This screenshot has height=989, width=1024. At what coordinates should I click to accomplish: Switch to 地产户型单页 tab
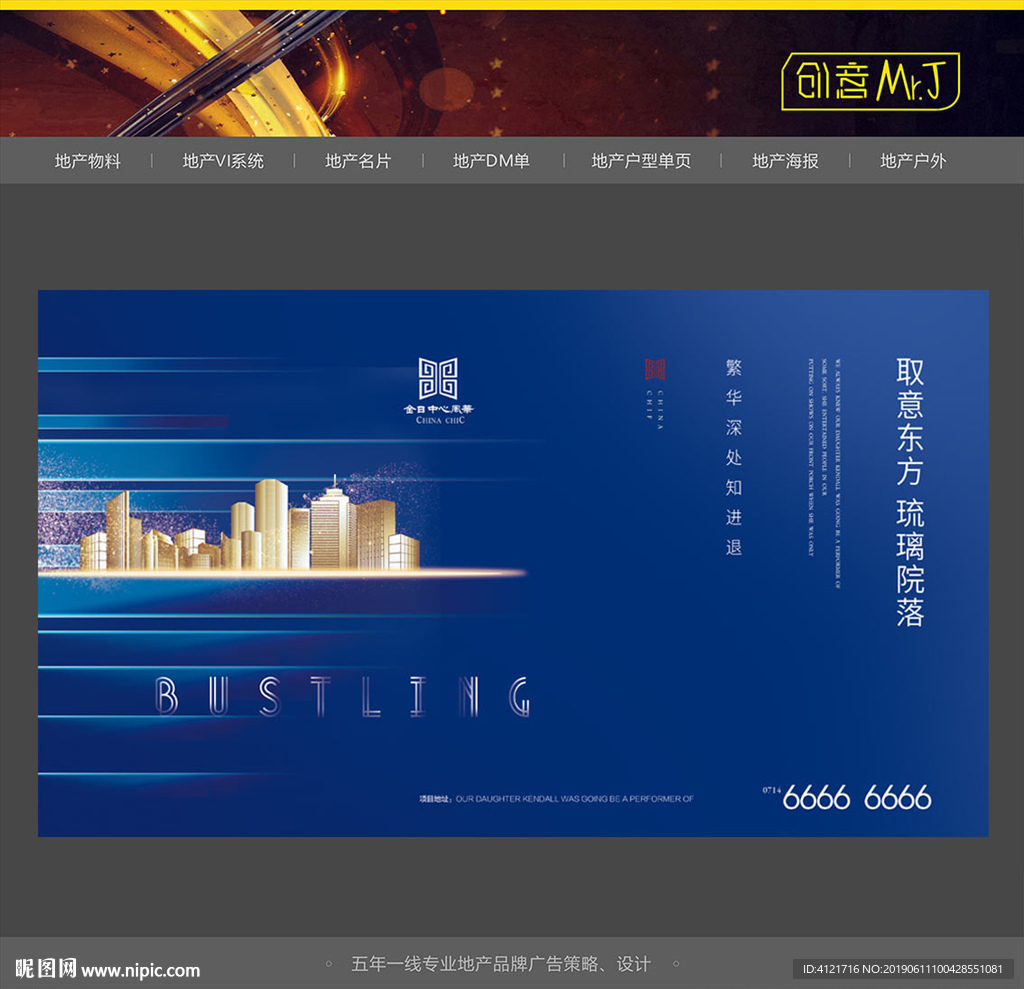coord(641,161)
